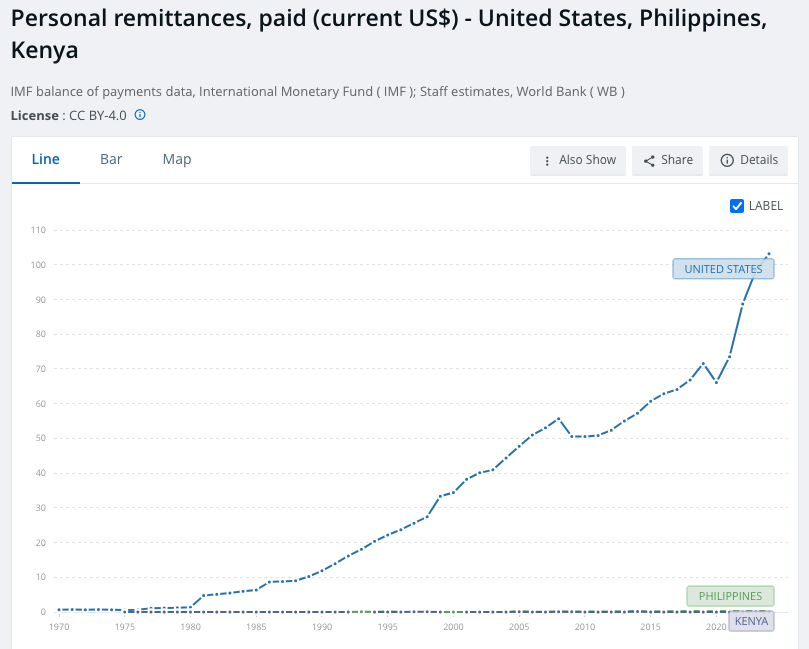Click the share arrow icon
Screen dimensions: 809x649
click(649, 161)
